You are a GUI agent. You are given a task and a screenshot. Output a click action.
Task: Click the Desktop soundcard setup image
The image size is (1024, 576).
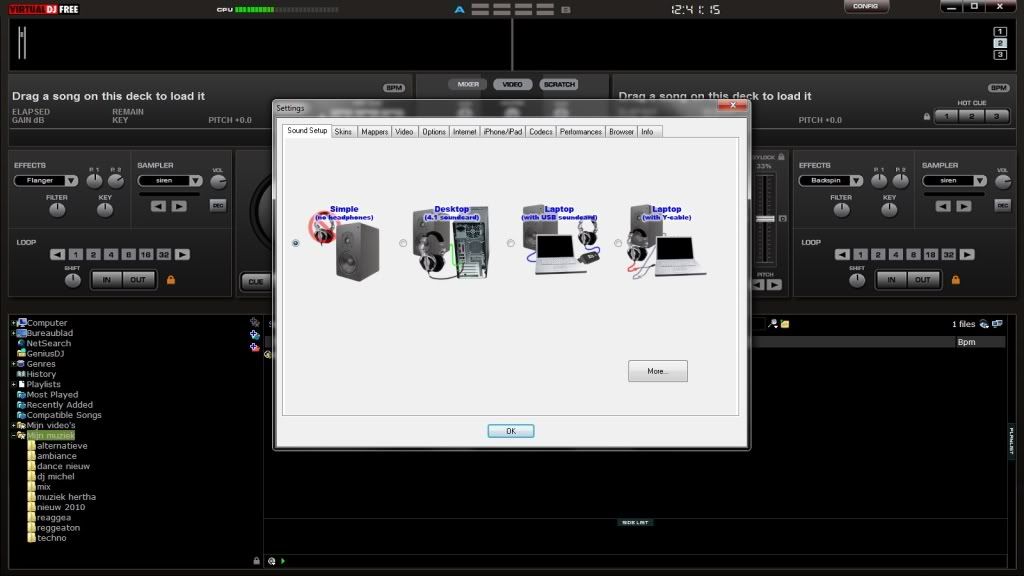[451, 242]
